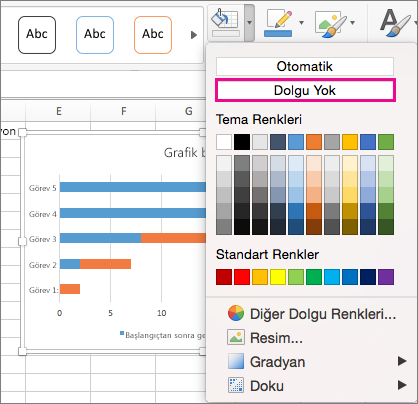Select the yellow standard color
Viewport: 418px width, 404px height.
pyautogui.click(x=278, y=277)
